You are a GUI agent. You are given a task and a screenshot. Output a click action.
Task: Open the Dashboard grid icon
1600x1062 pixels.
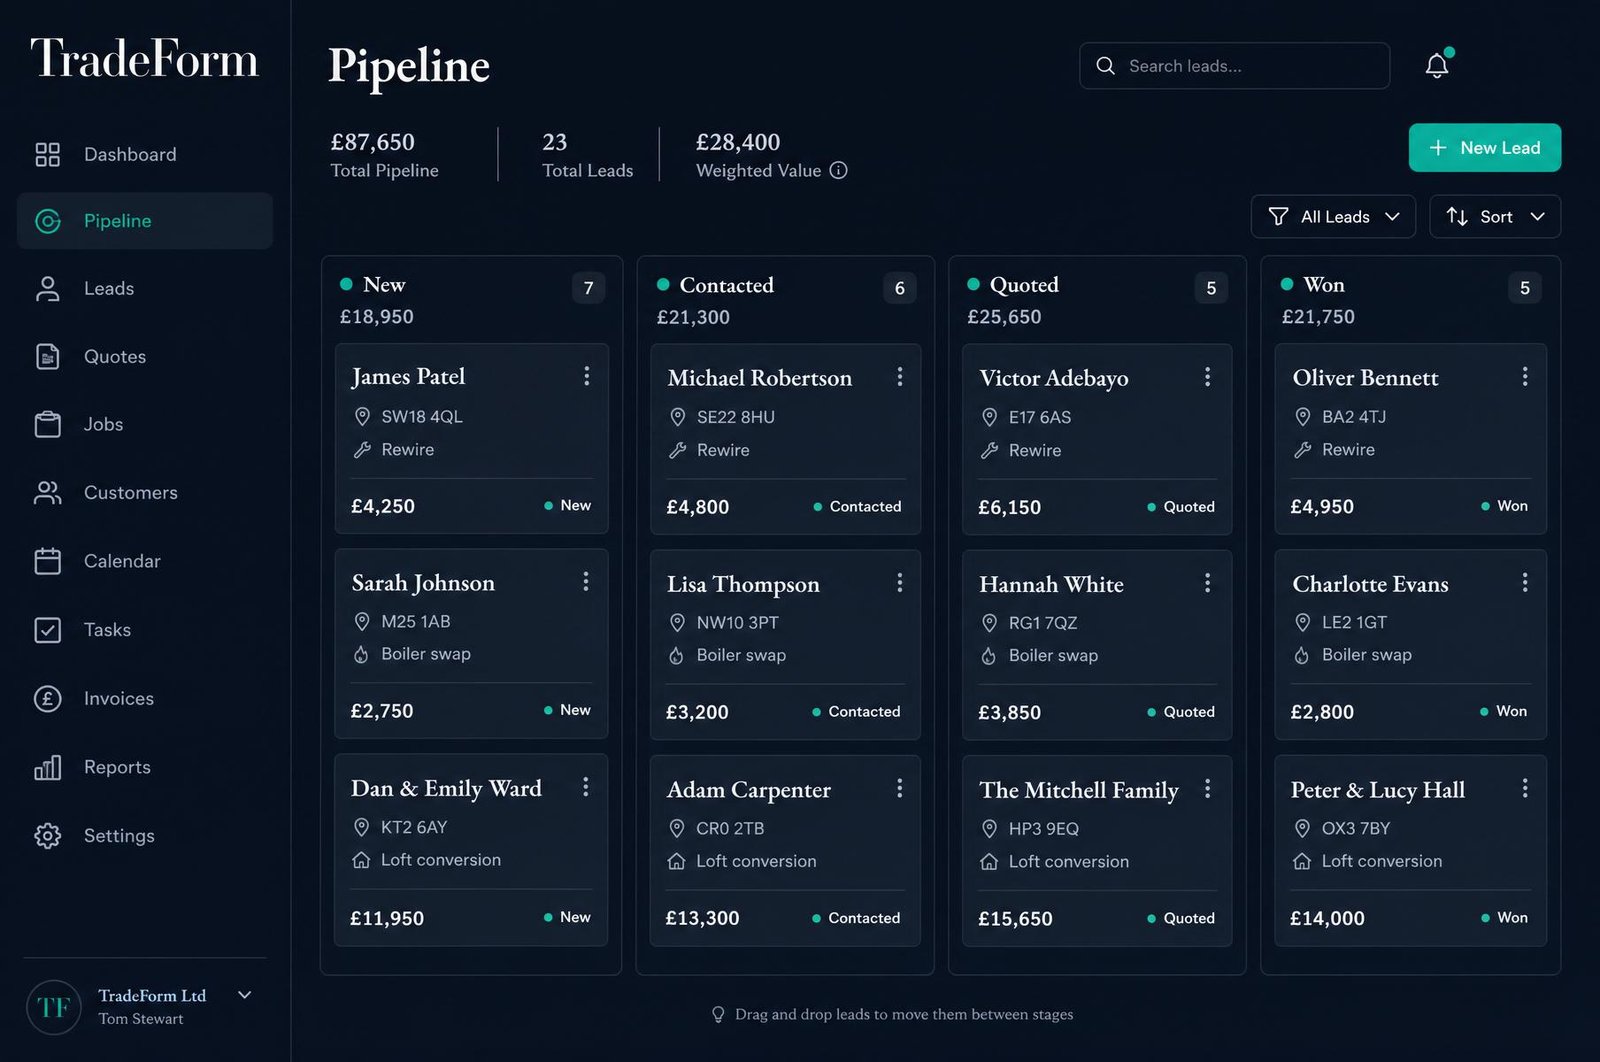point(47,154)
